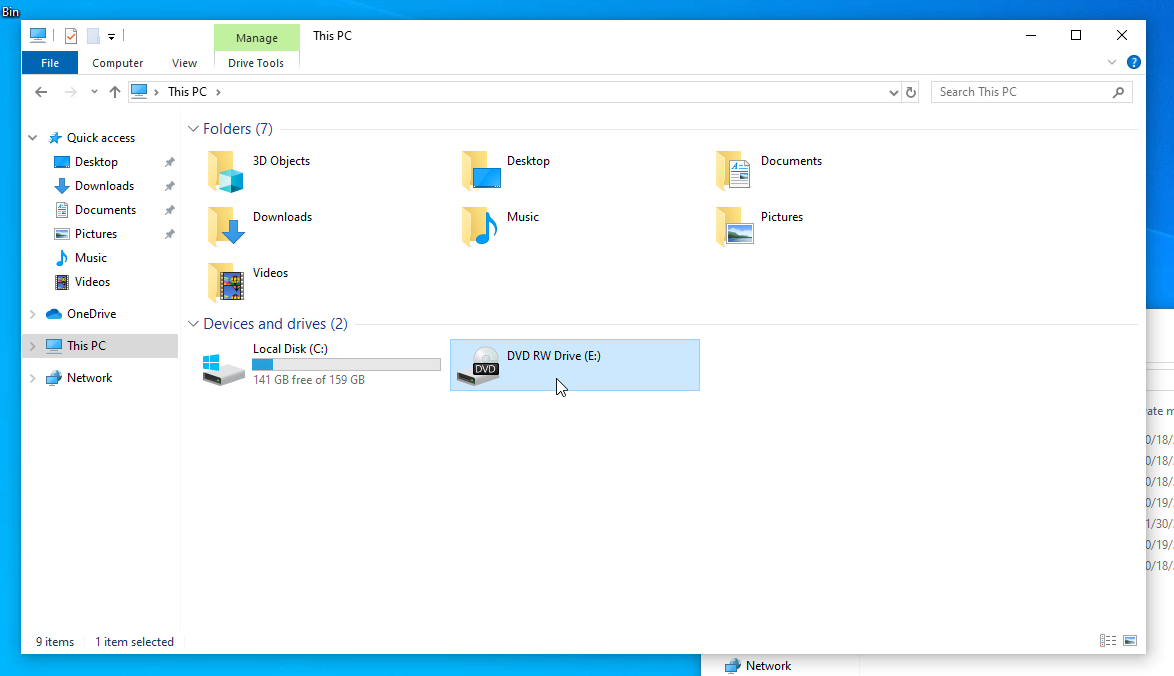This screenshot has width=1174, height=676.
Task: Switch to large icons view in status bar
Action: (1130, 641)
